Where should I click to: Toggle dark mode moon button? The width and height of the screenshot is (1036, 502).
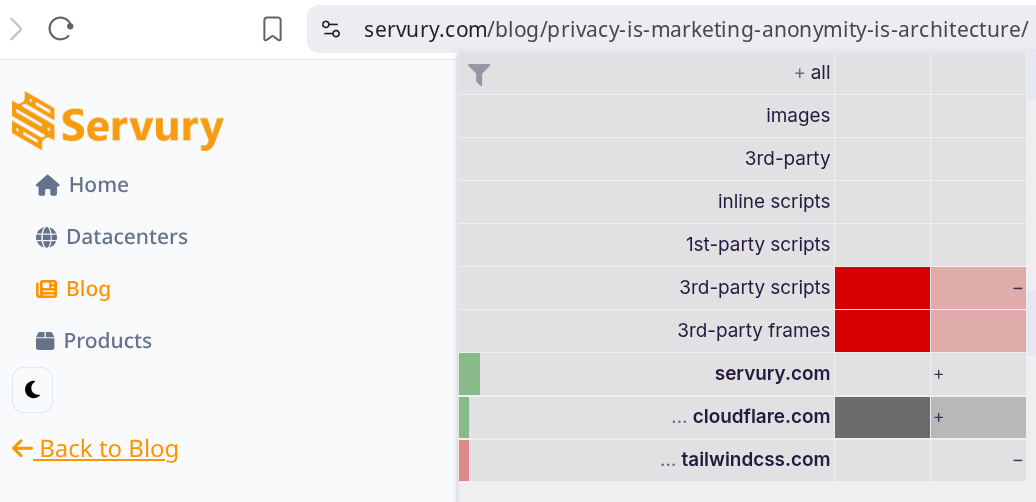(32, 390)
